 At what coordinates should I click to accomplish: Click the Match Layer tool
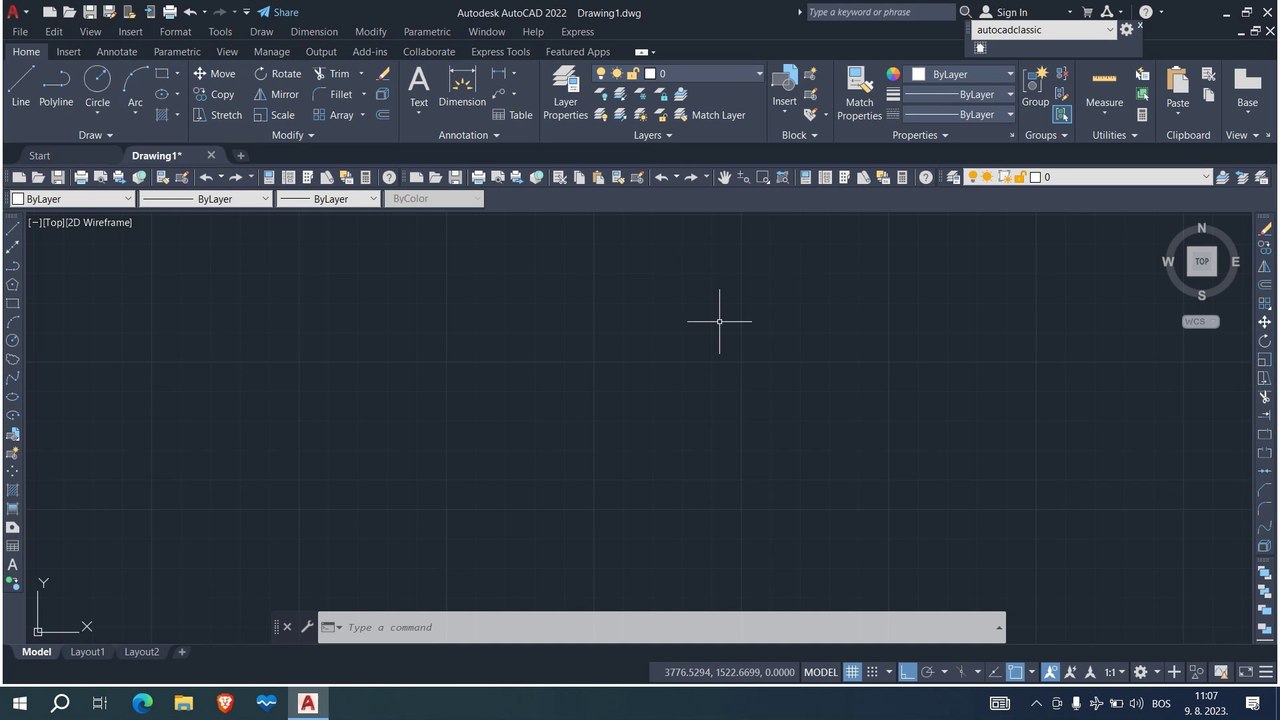(x=709, y=115)
